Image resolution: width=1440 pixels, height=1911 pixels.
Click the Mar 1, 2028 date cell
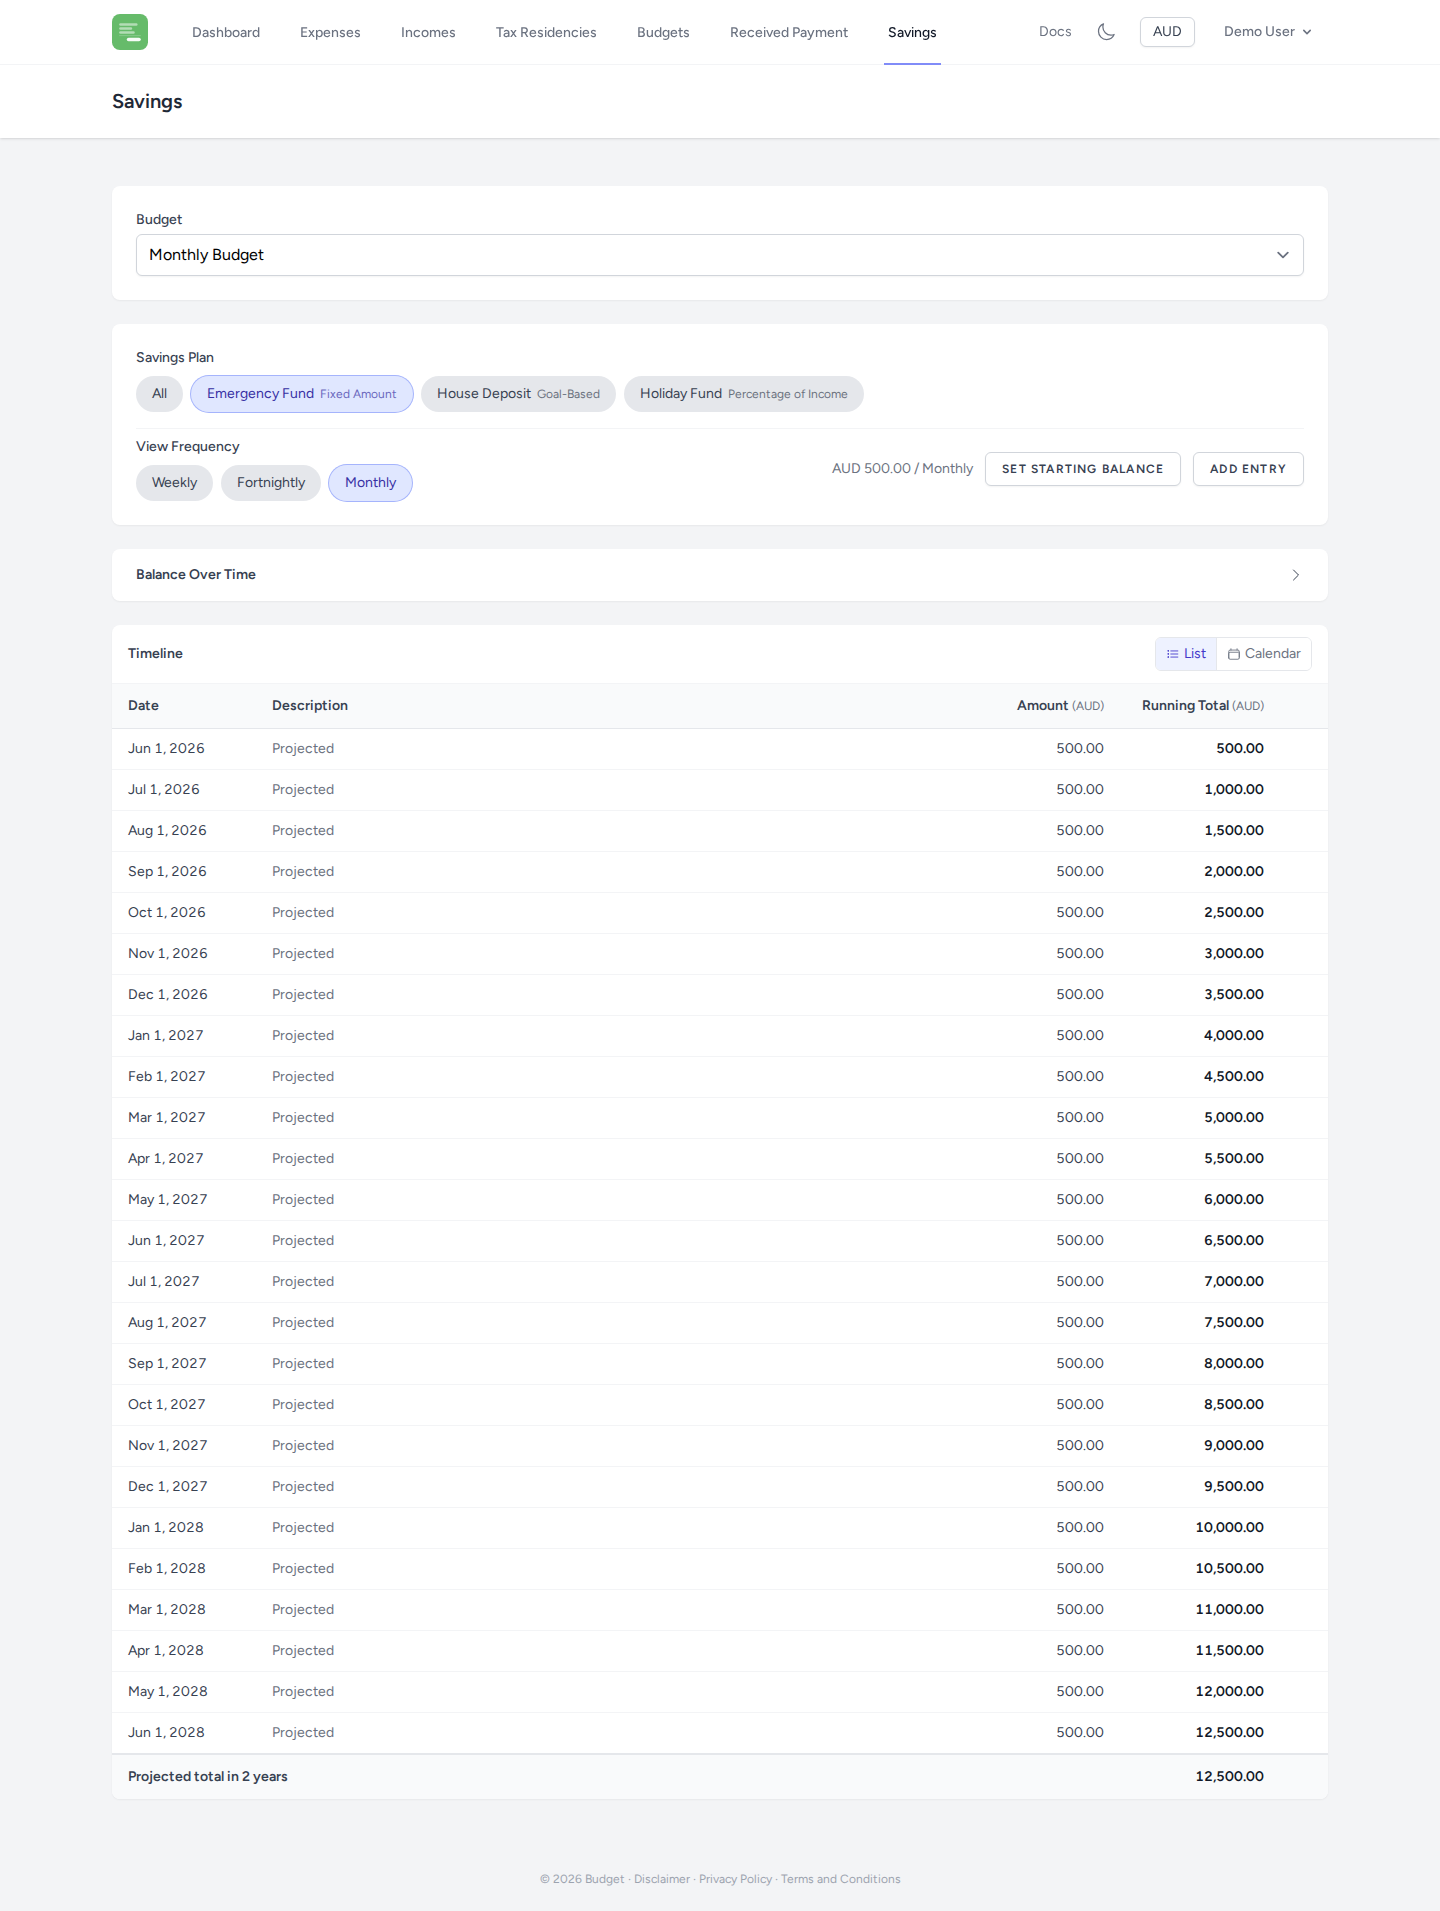(x=167, y=1610)
